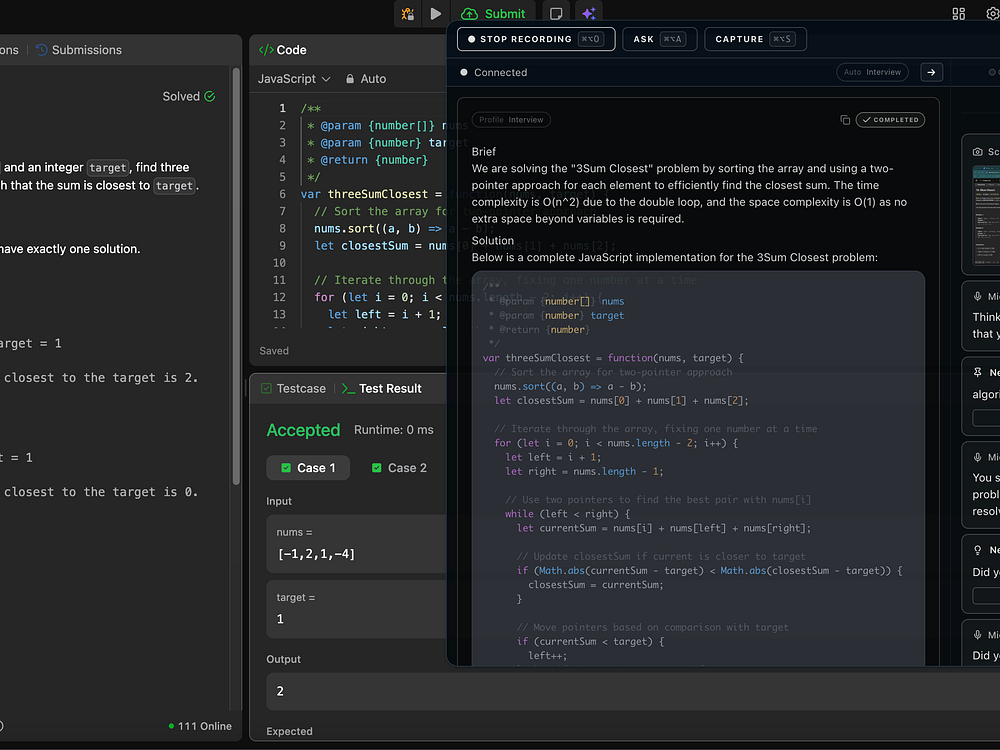Click the lock icon next to Auto

(x=350, y=79)
